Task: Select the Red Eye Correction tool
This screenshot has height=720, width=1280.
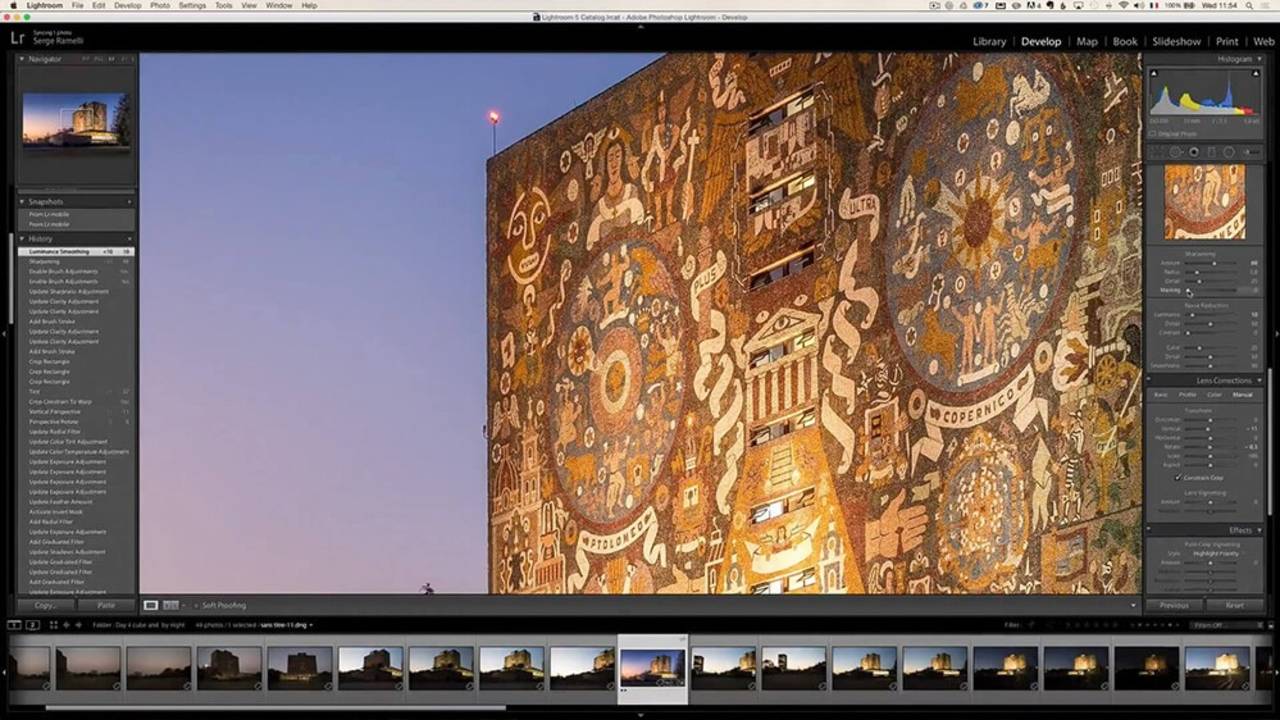Action: (x=1193, y=152)
